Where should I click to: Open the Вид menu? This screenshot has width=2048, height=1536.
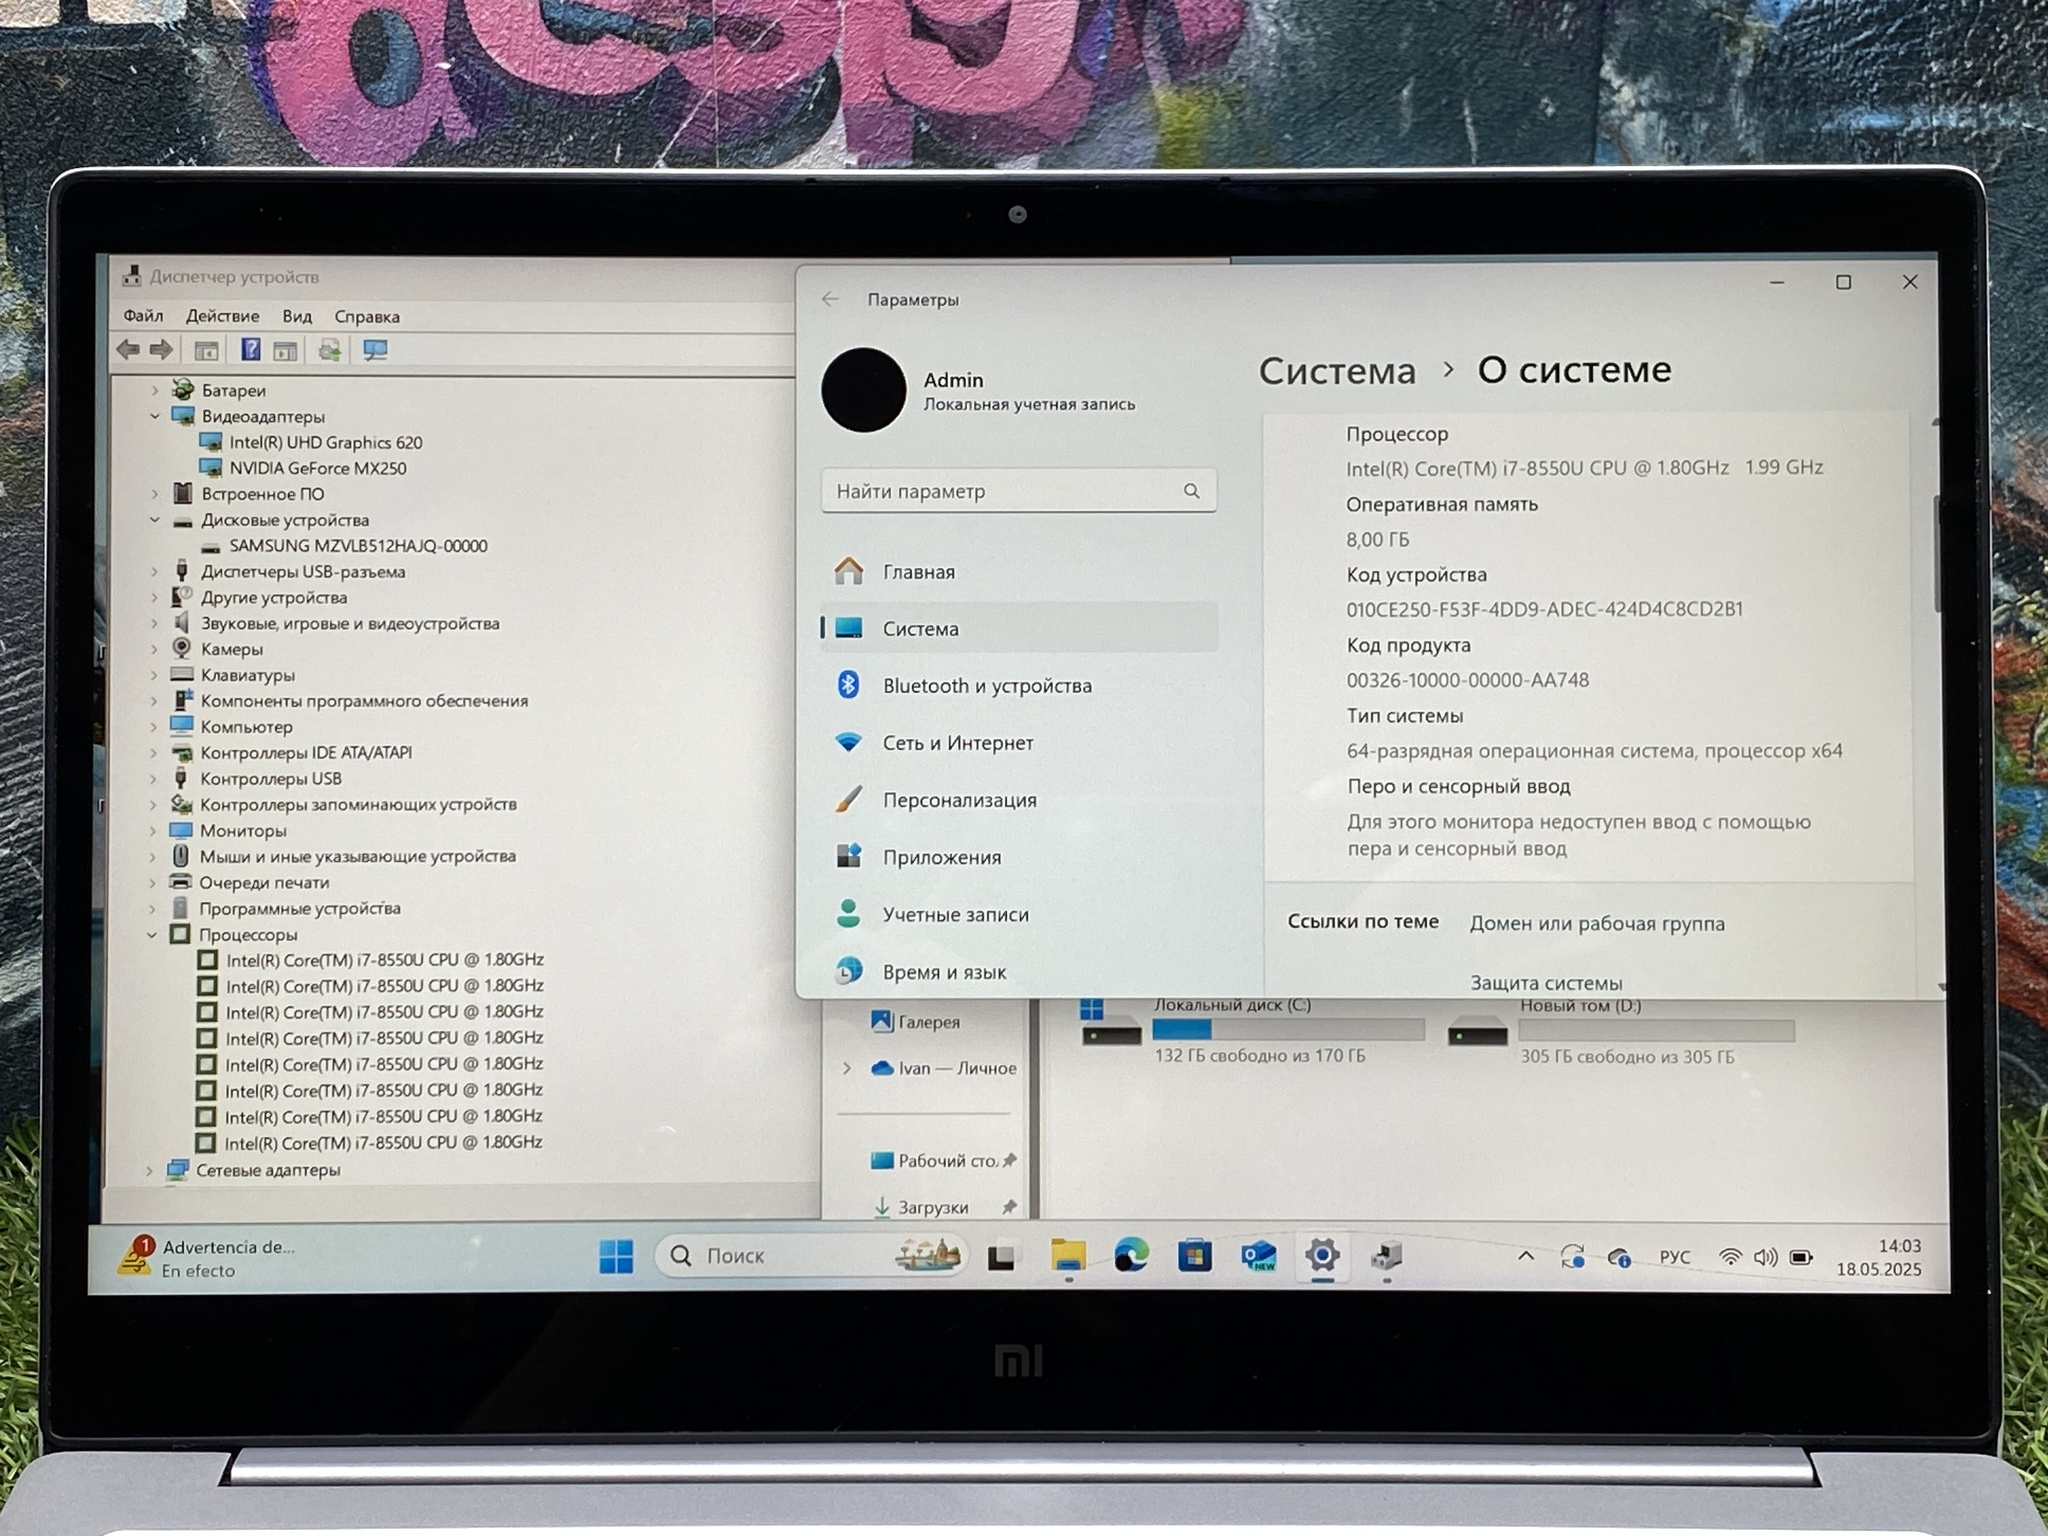click(x=297, y=316)
